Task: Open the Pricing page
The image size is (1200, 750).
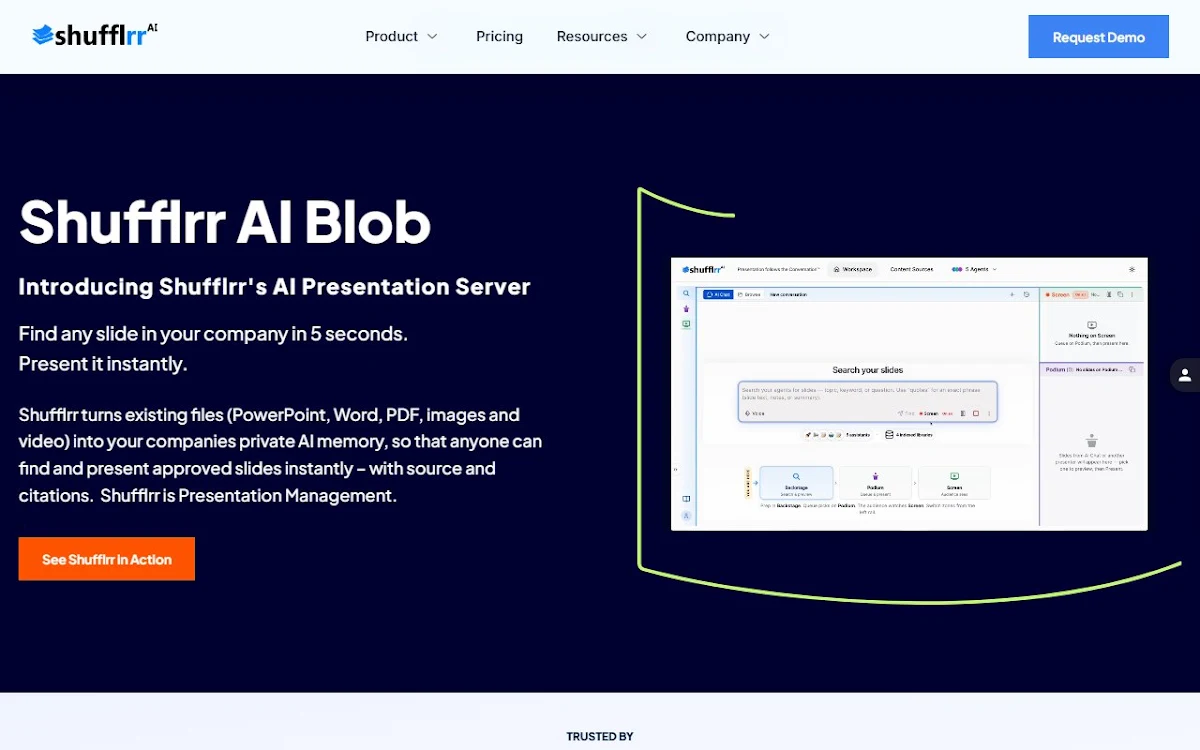Action: 499,36
